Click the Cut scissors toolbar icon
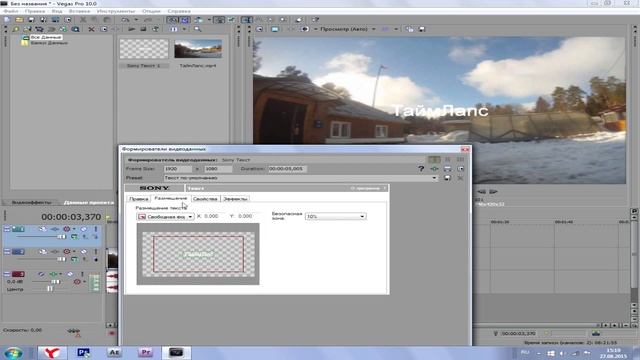Viewport: 640px width, 360px height. coord(83,20)
